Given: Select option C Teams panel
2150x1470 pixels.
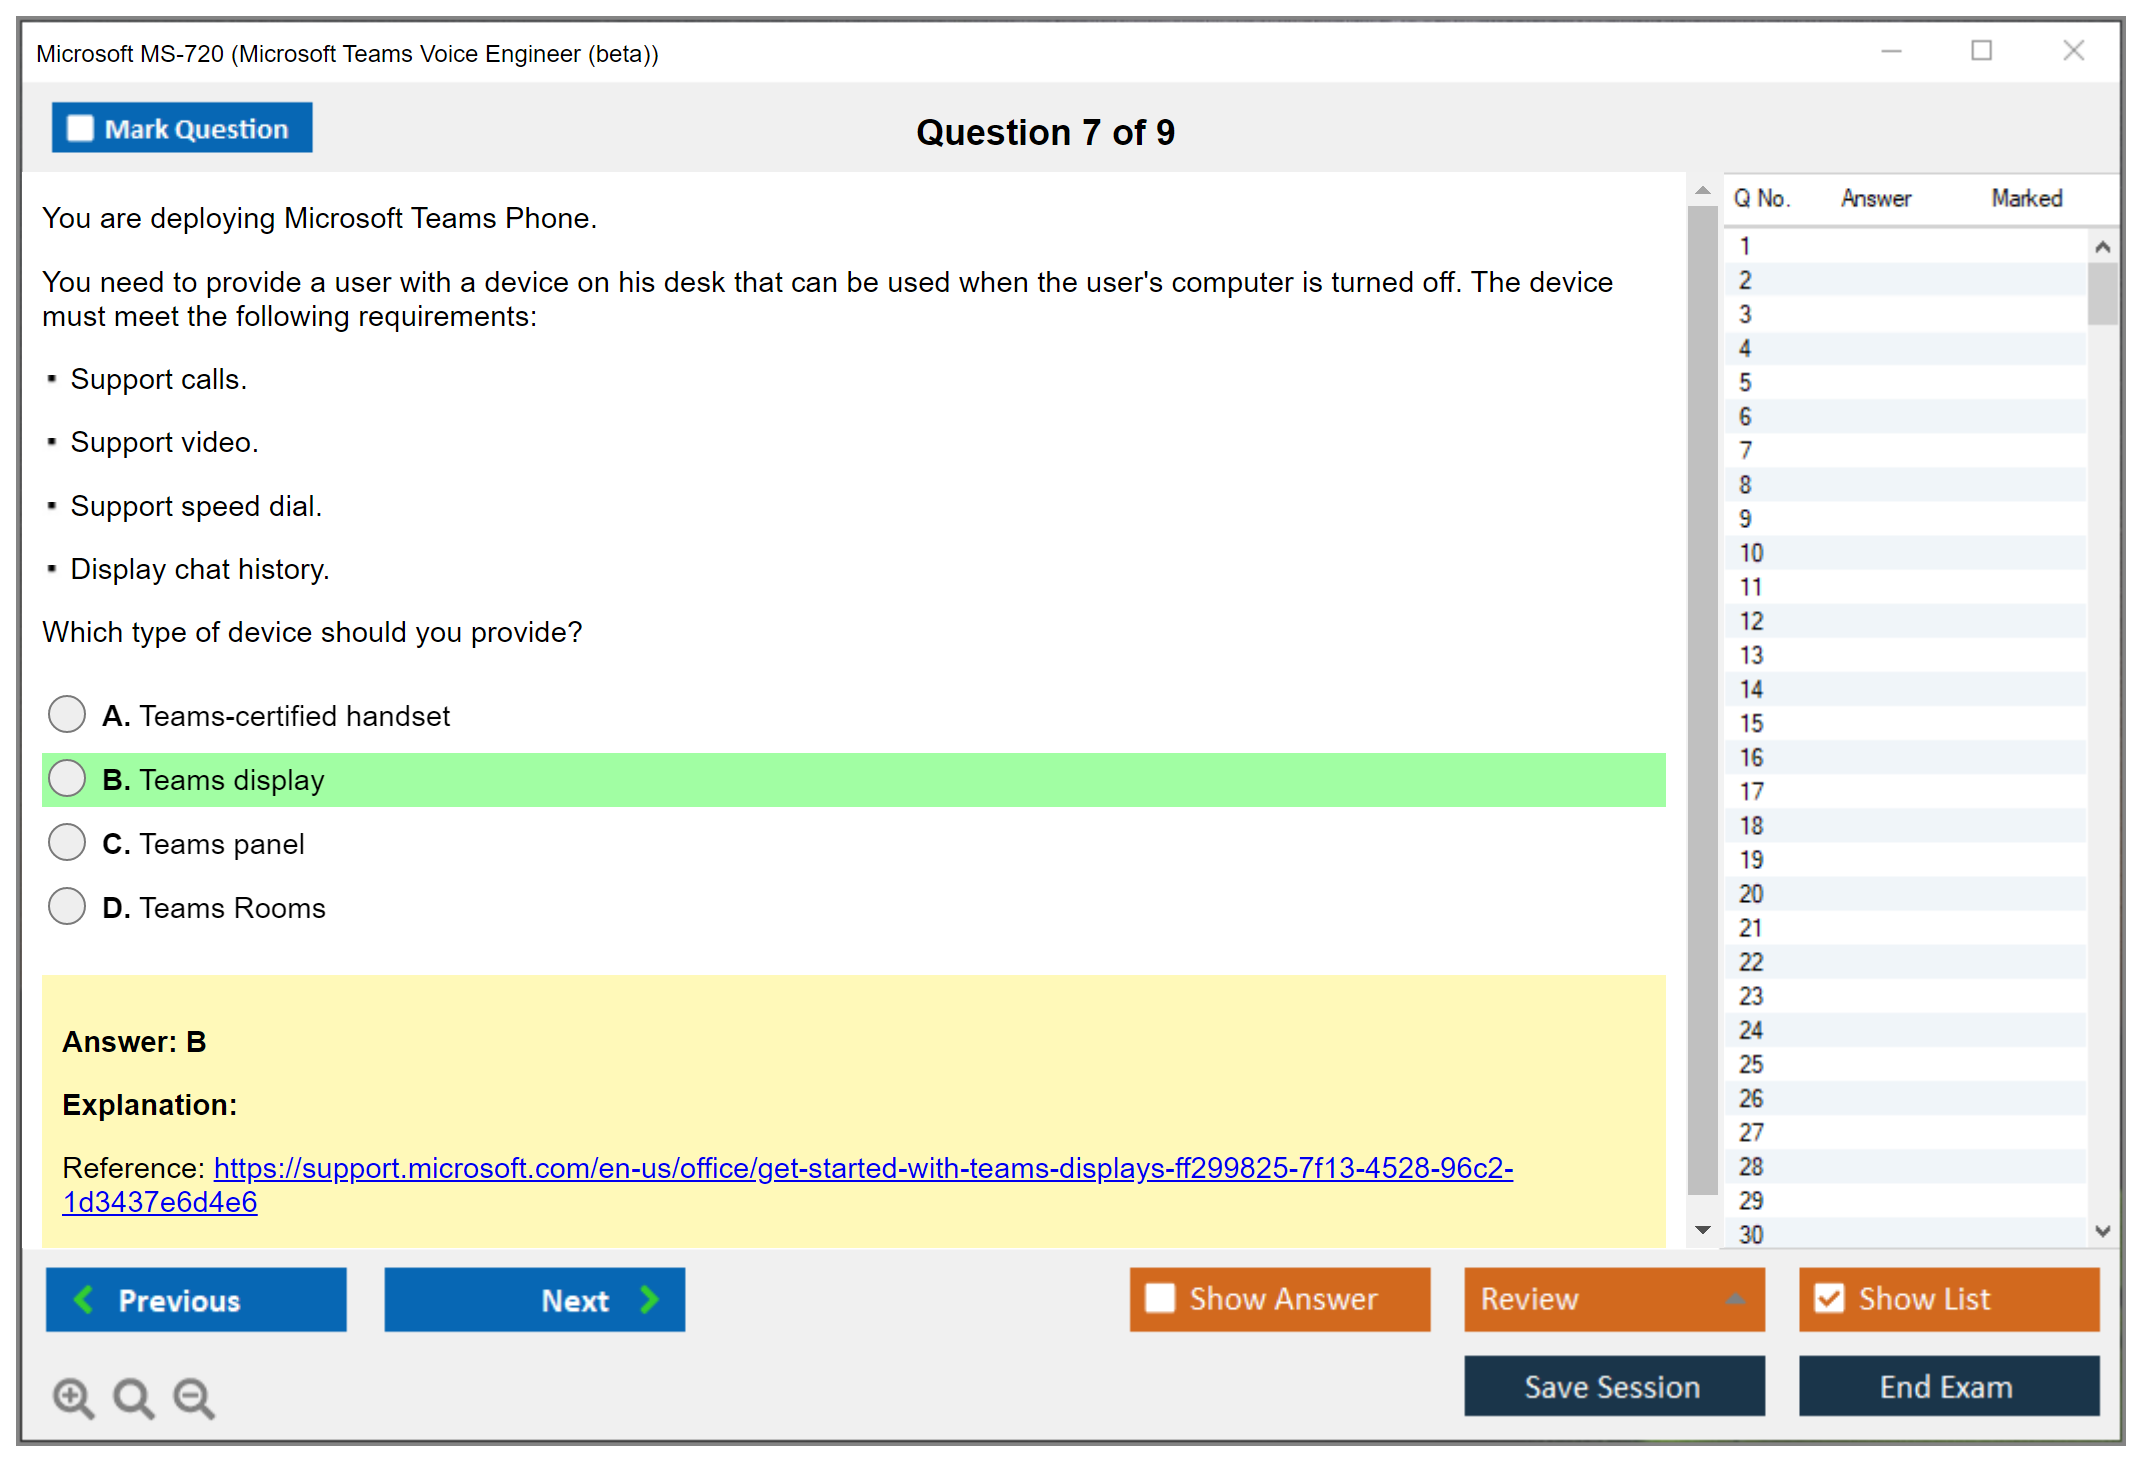Looking at the screenshot, I should 67,843.
